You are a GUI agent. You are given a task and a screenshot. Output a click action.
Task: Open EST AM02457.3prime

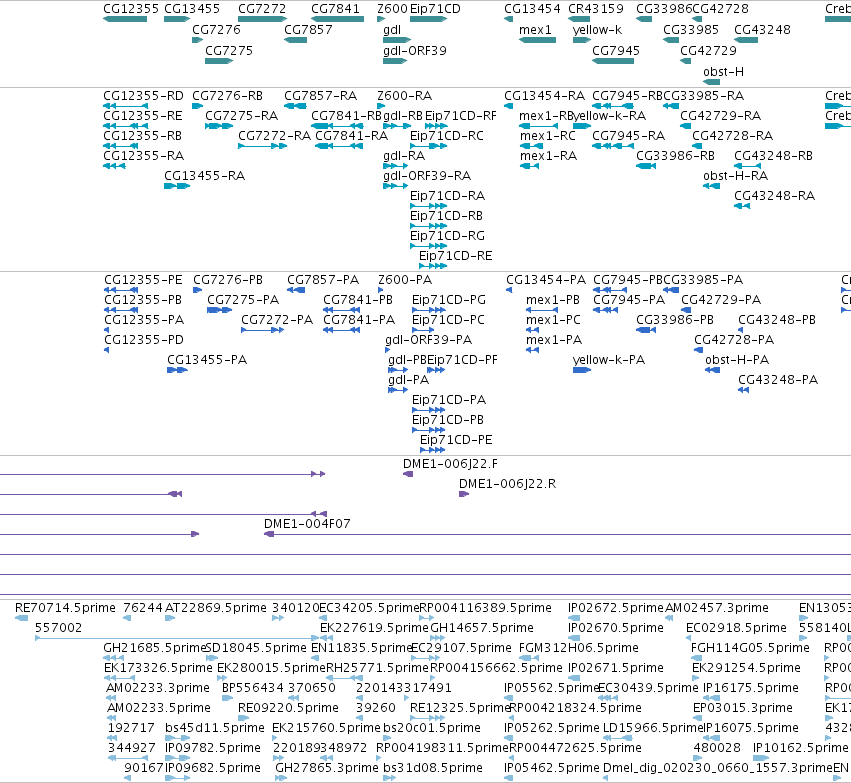coord(716,608)
